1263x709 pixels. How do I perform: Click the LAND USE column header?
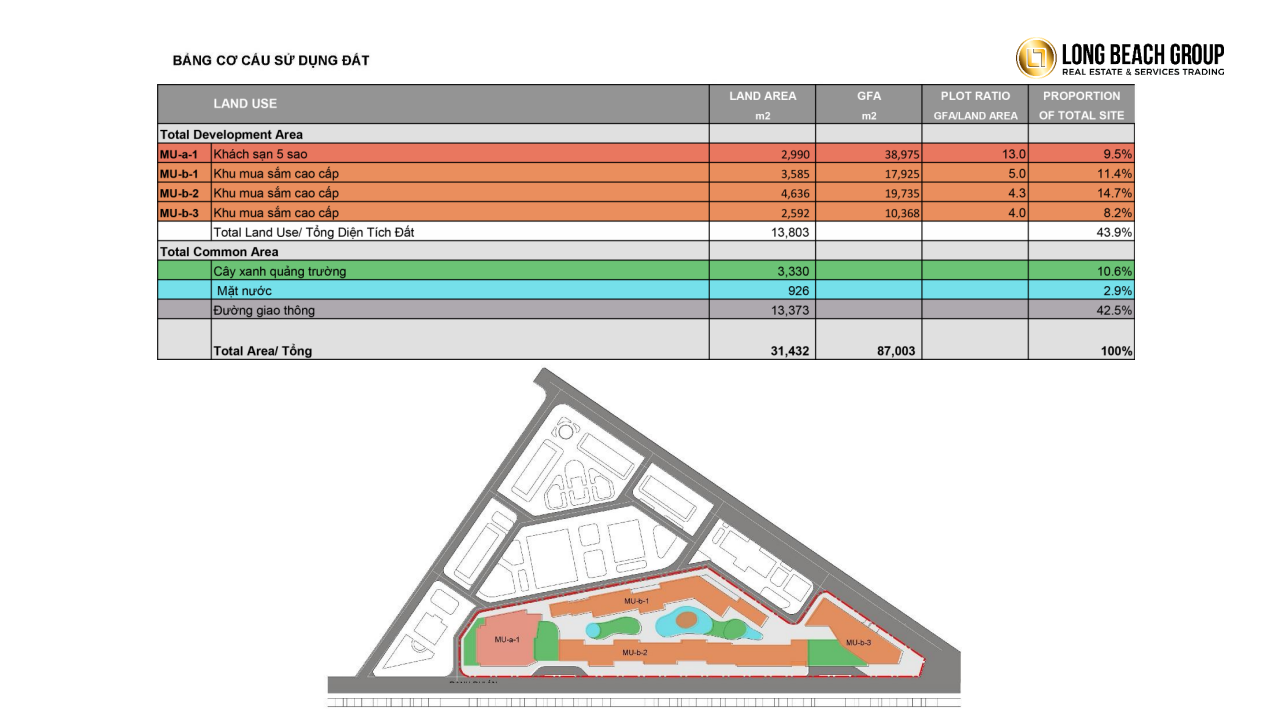coord(245,104)
